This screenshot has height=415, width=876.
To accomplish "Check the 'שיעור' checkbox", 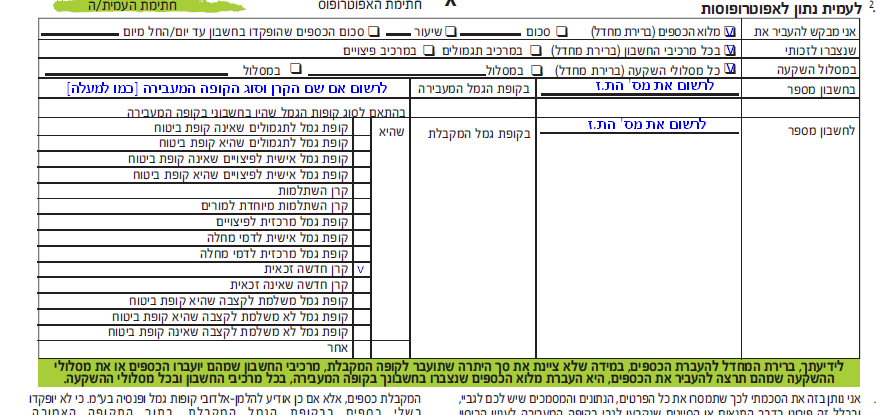I will point(451,31).
